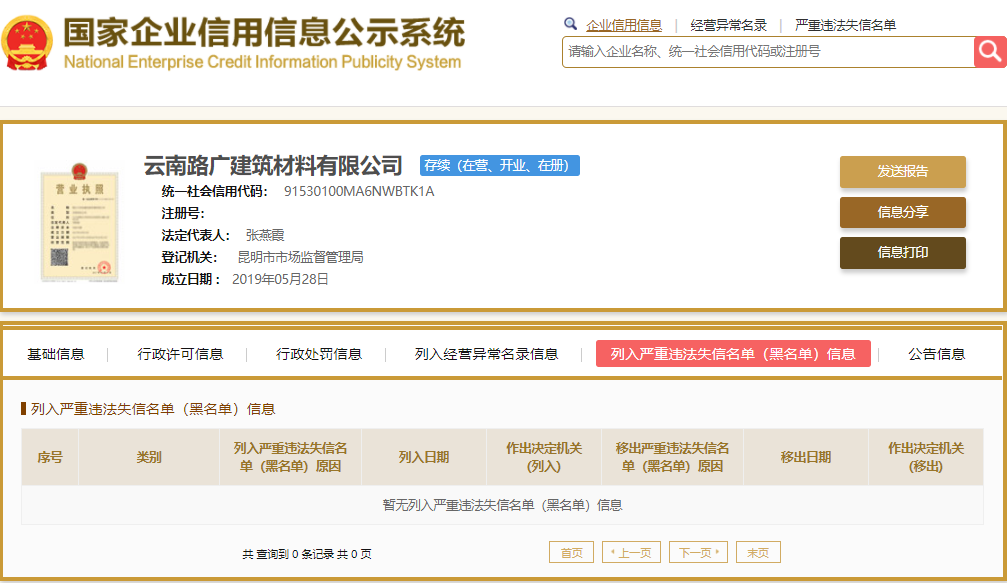Click the site title 国家企业信用信息公示系统
This screenshot has height=583, width=1007.
264,32
